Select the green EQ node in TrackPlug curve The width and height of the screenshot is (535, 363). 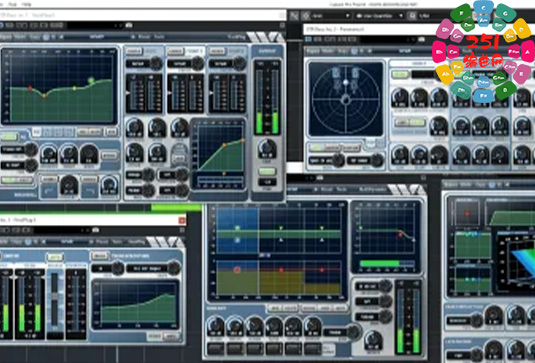click(x=91, y=81)
